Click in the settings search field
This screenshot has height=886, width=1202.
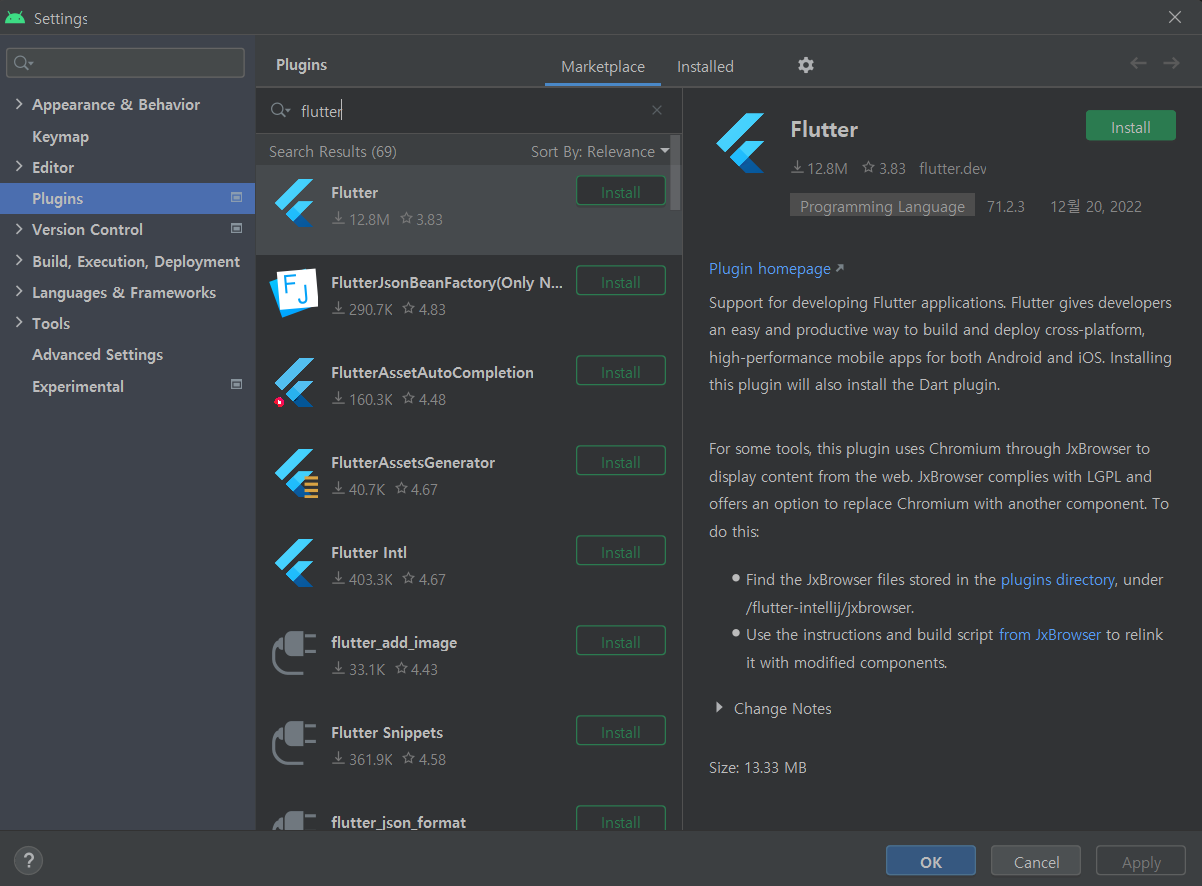click(x=125, y=63)
